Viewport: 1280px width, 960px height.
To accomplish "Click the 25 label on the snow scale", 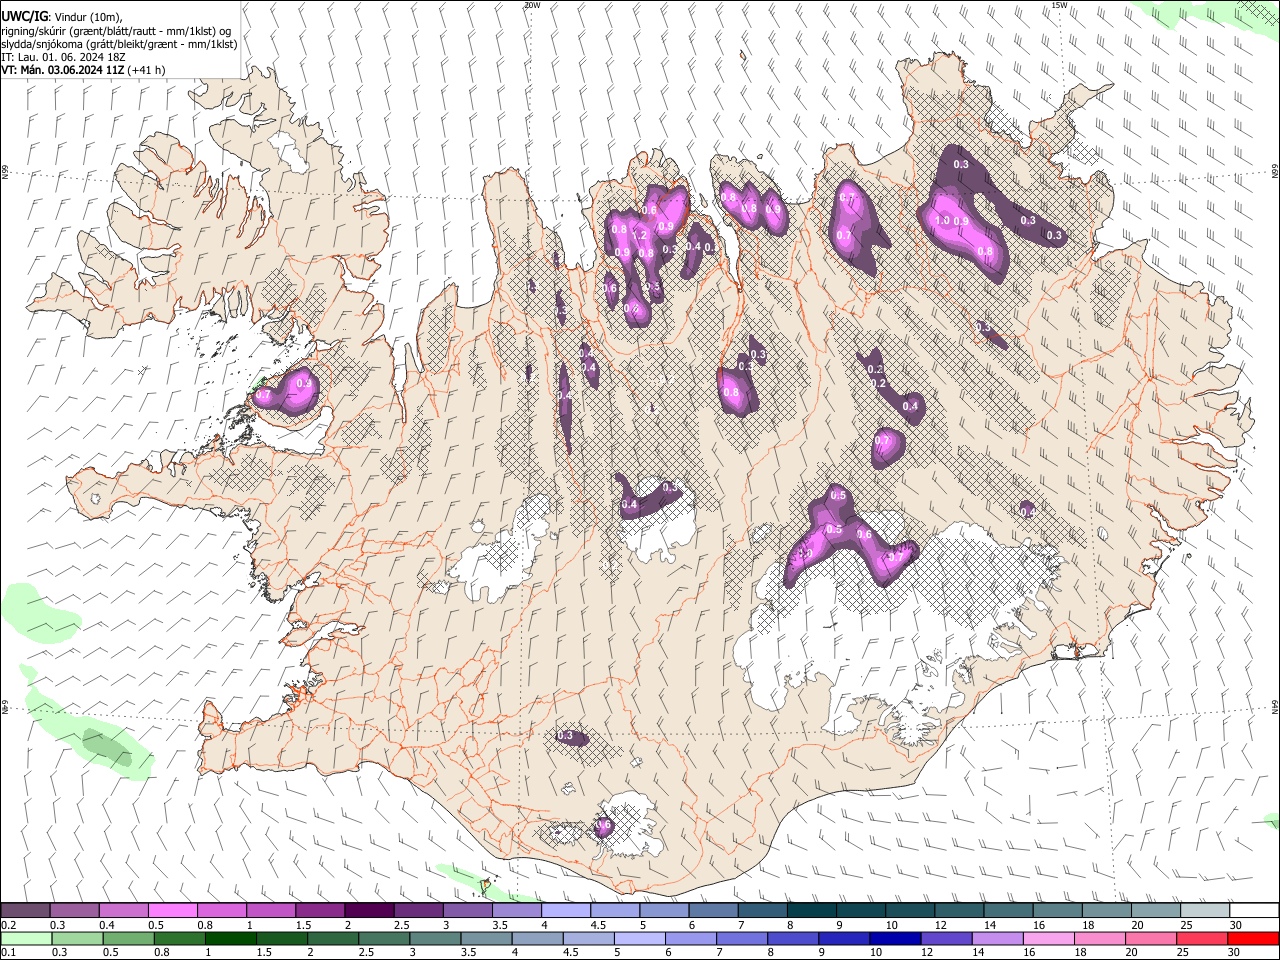I will pos(1186,925).
